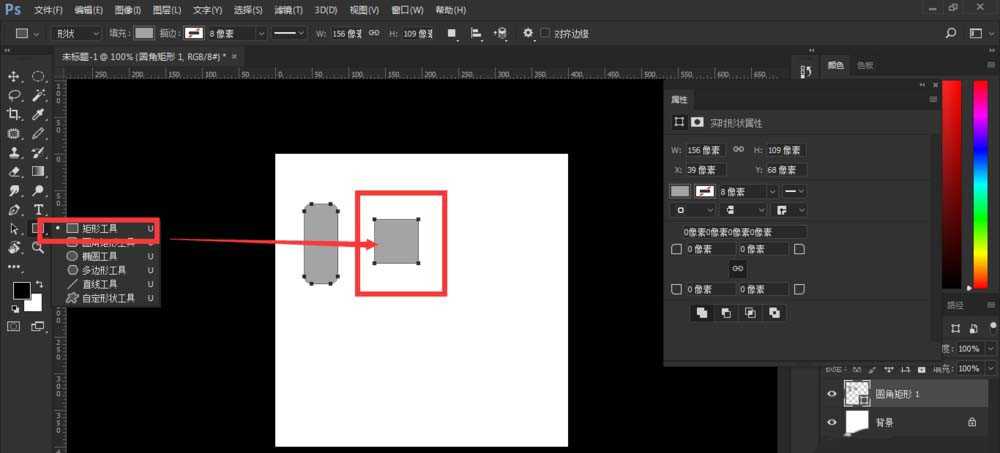Select the Zoom magnifier tool
The height and width of the screenshot is (453, 1000).
coord(38,247)
